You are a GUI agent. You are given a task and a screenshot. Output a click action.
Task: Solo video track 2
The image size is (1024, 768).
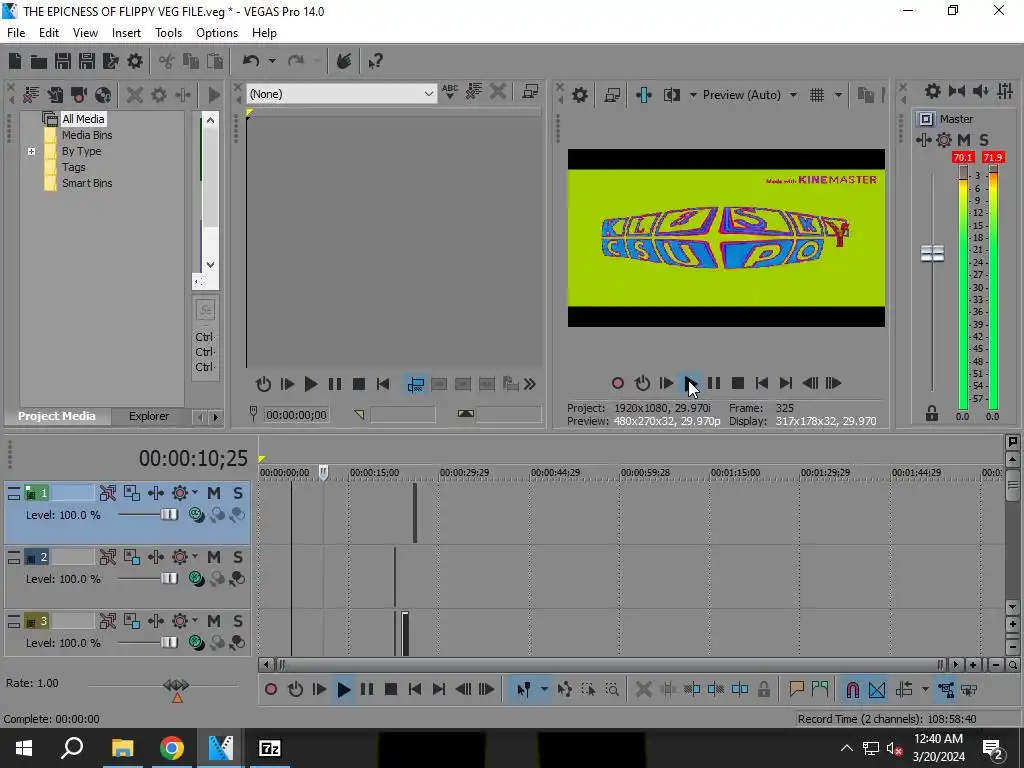pos(238,557)
